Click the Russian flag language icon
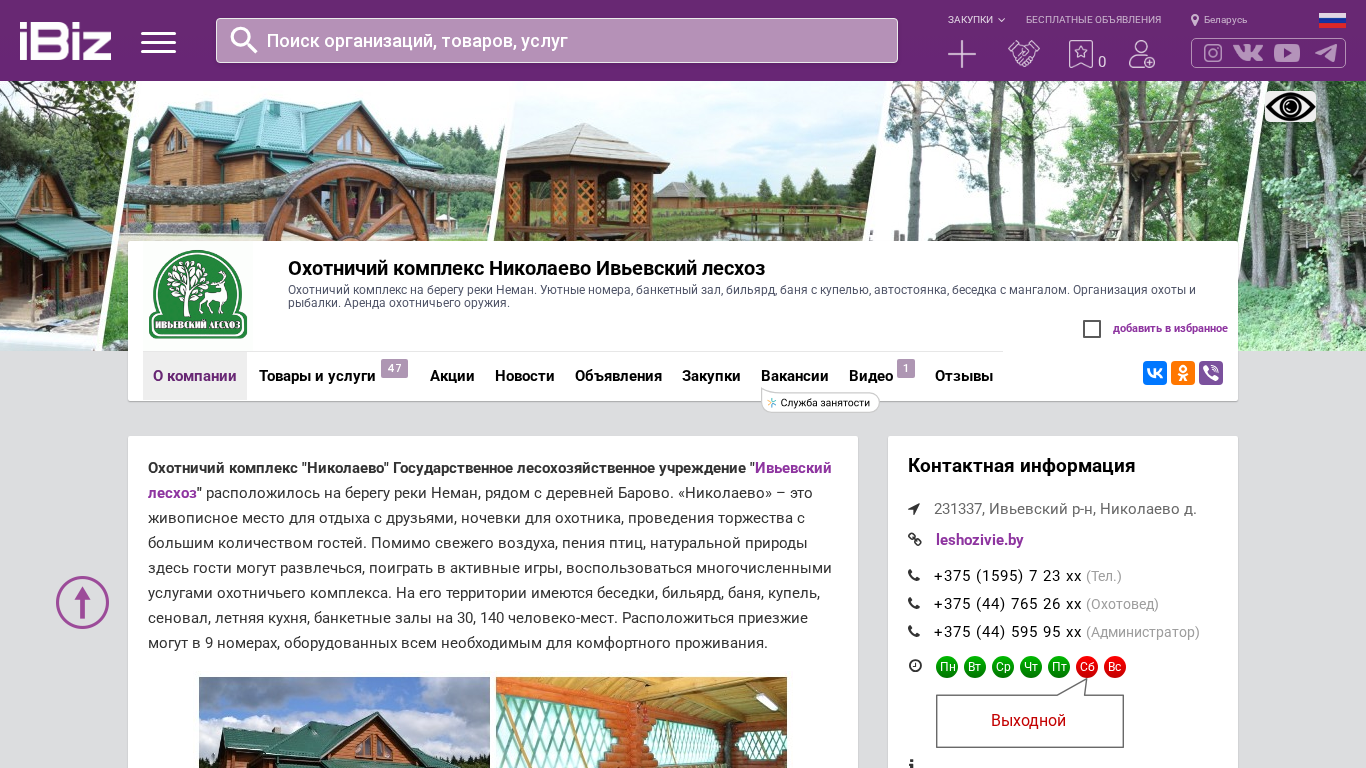1366x768 pixels. pos(1332,20)
